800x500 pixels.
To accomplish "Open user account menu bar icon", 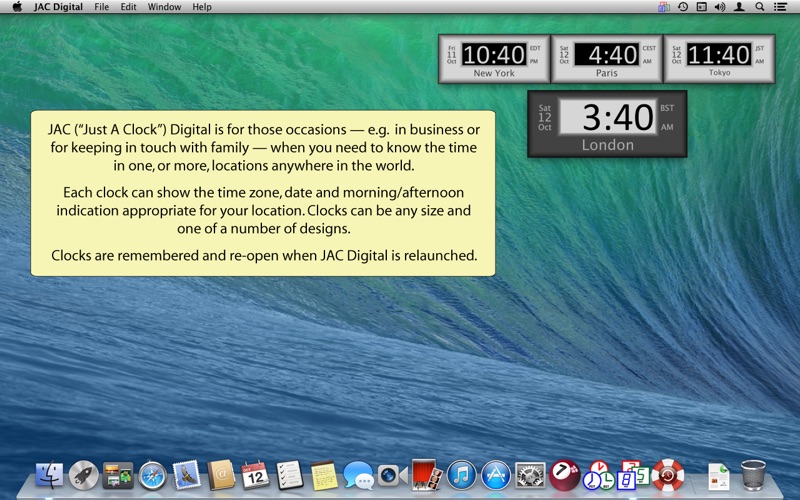I will point(739,7).
